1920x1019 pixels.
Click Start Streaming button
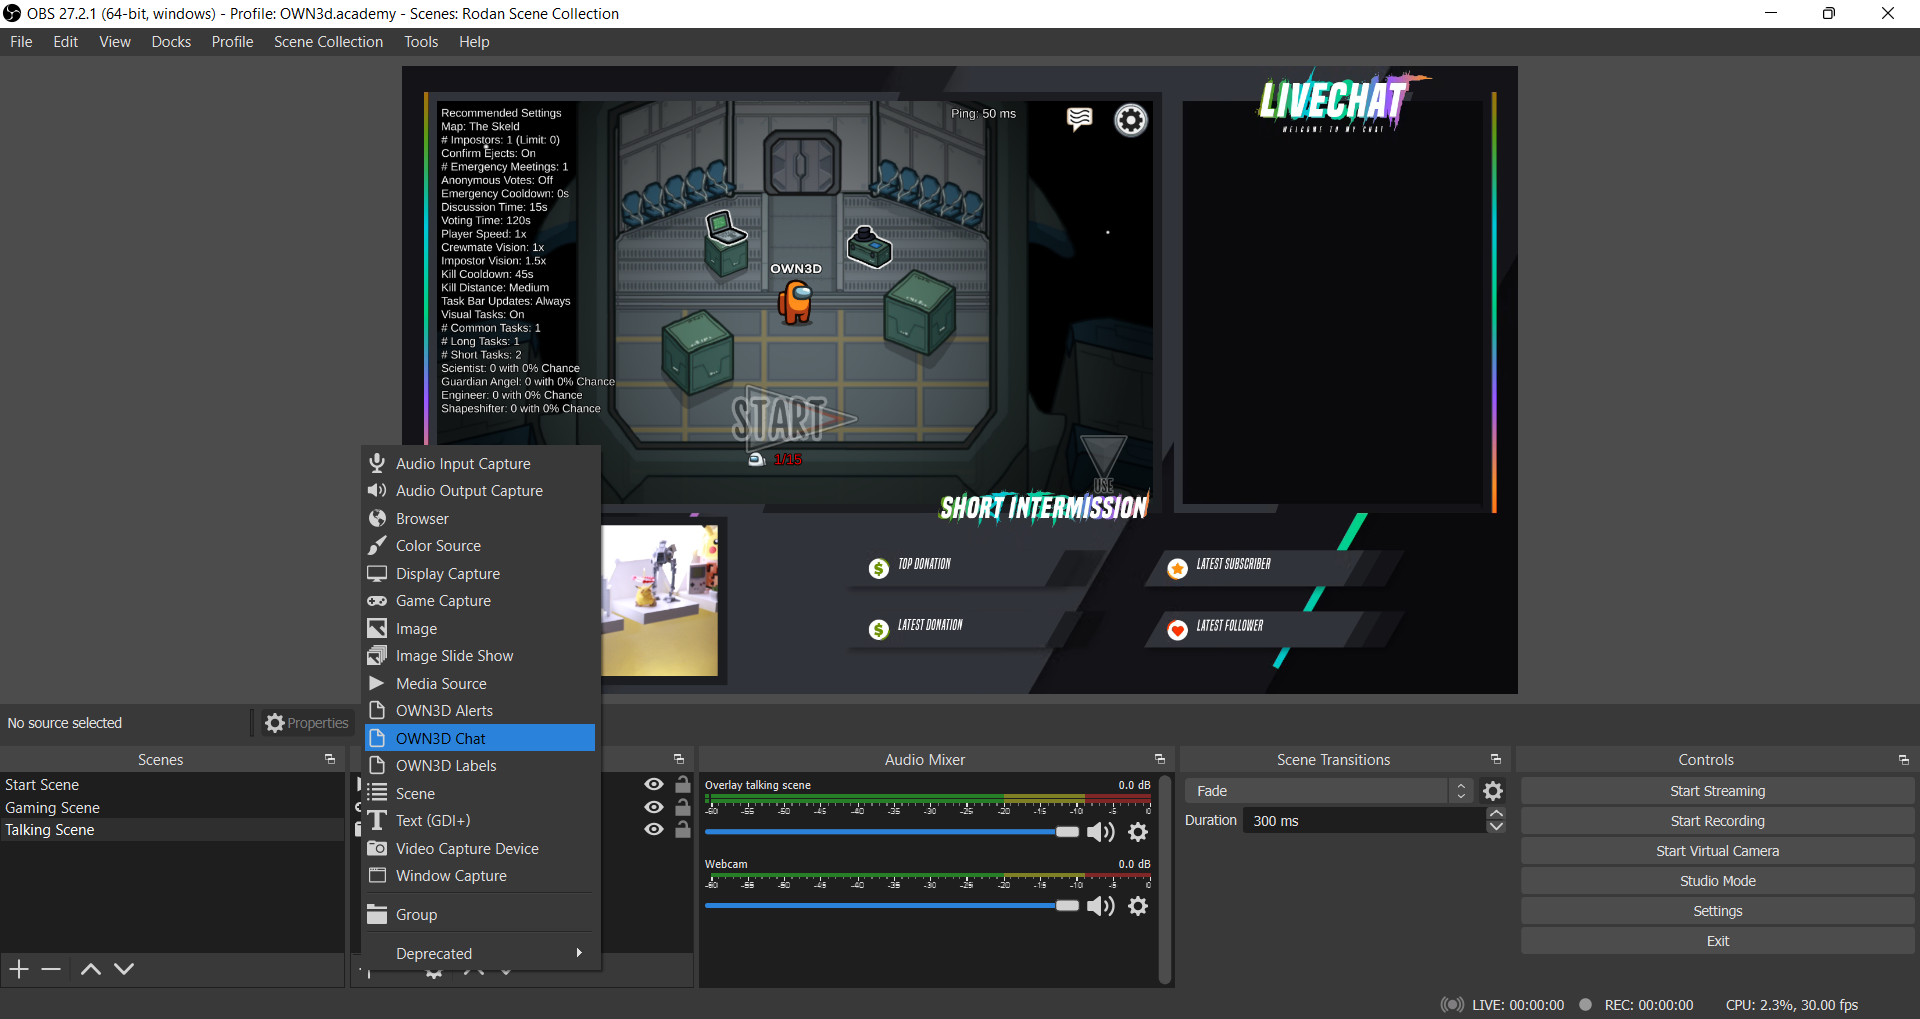coord(1717,791)
